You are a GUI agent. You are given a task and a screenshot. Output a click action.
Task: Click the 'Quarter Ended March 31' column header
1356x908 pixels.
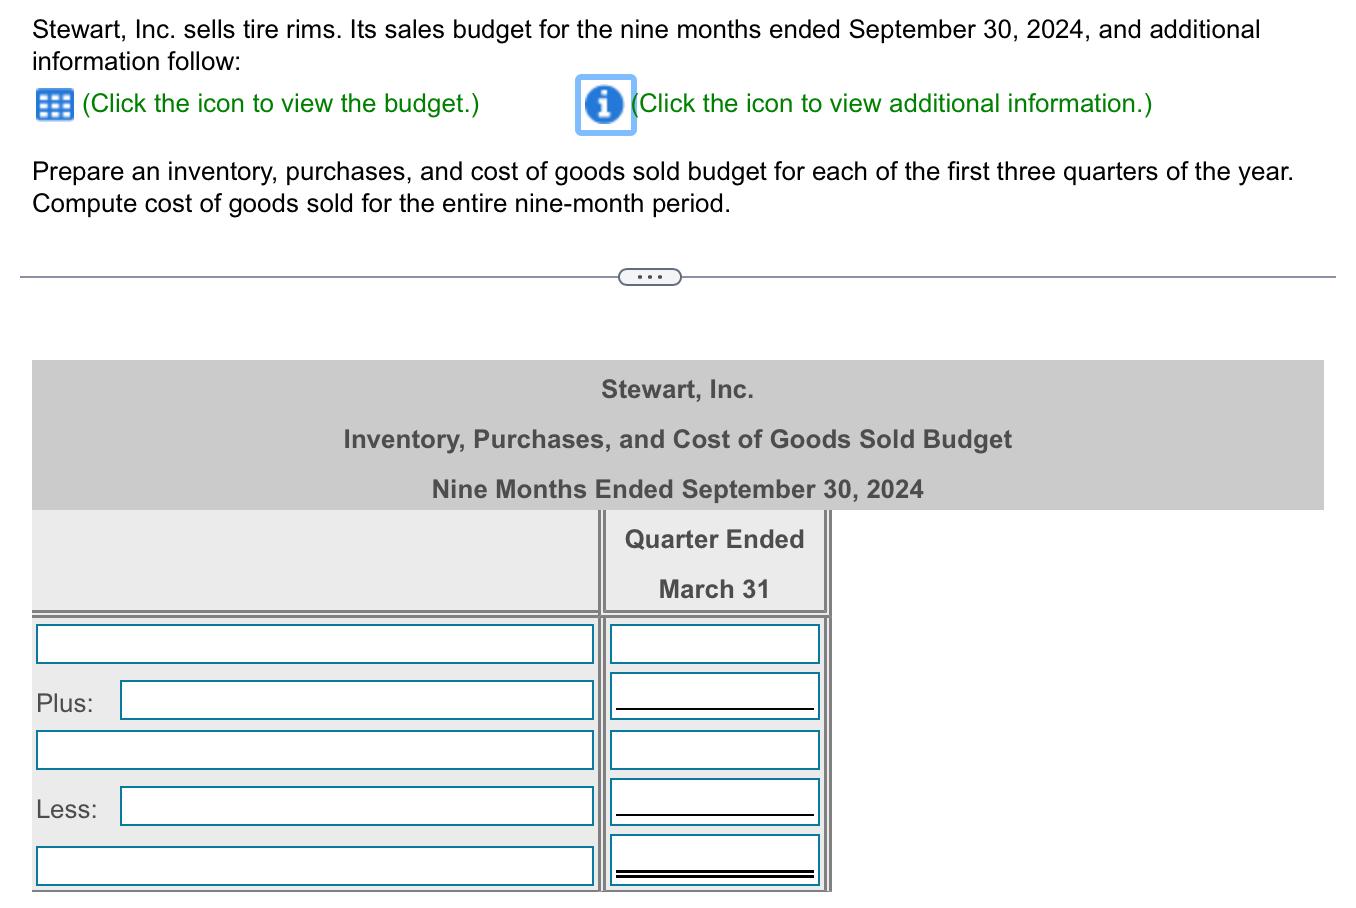point(714,564)
